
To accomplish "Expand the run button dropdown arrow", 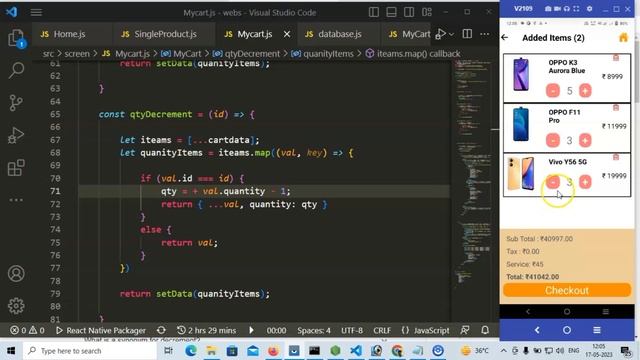I will pos(451,34).
